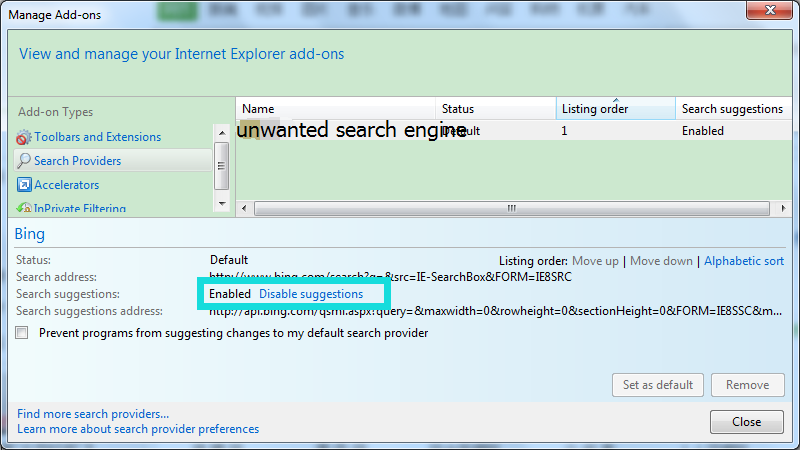Click Move down listing order link
This screenshot has height=450, width=800.
pyautogui.click(x=661, y=261)
